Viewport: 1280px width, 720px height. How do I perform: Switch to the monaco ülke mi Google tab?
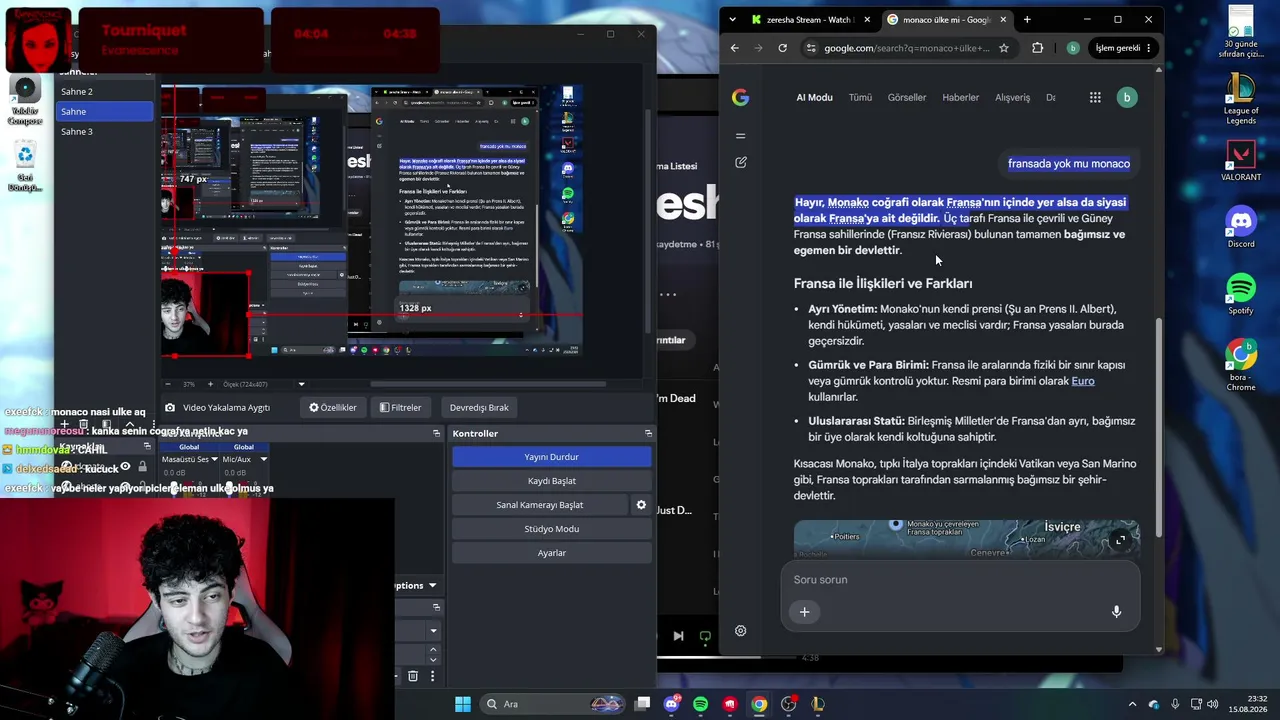(946, 19)
